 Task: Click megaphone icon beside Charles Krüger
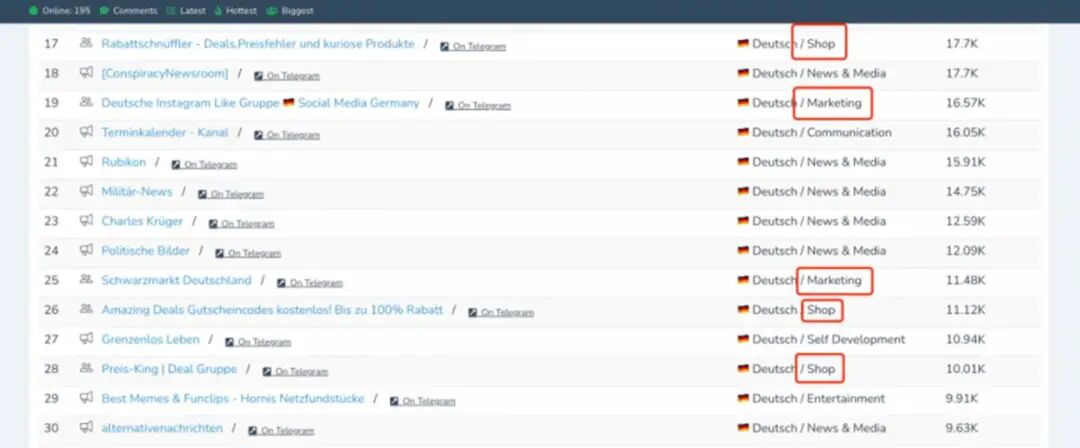coord(86,221)
